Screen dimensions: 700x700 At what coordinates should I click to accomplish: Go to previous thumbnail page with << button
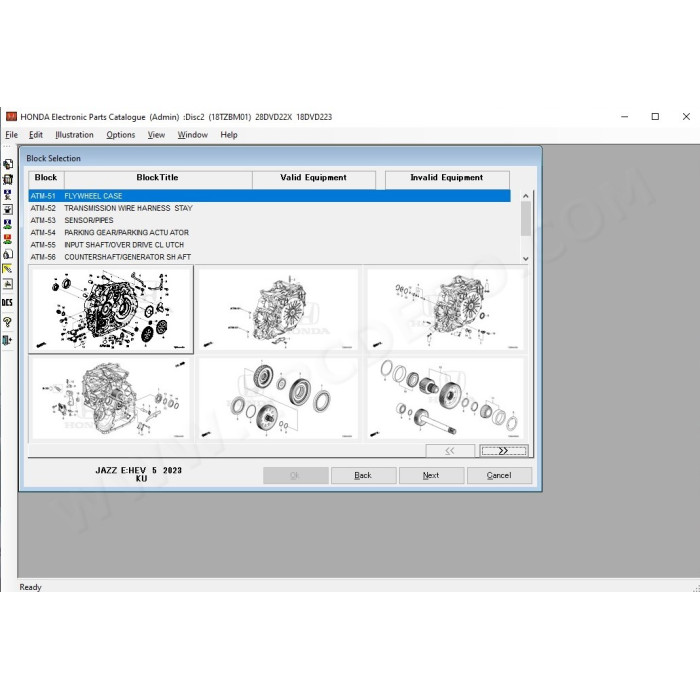(450, 451)
